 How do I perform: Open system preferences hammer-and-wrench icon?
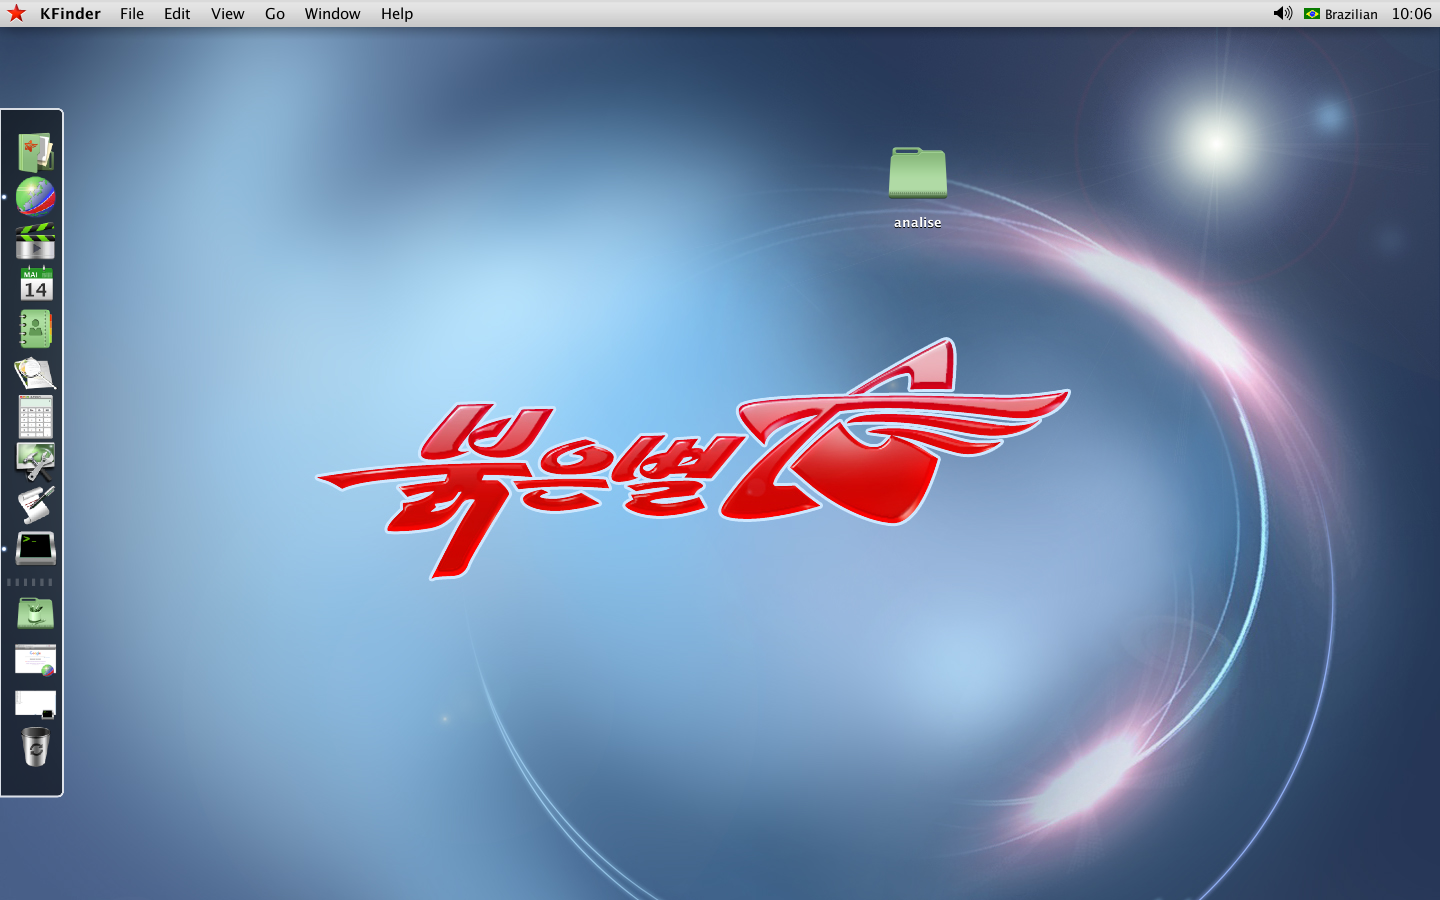(35, 461)
